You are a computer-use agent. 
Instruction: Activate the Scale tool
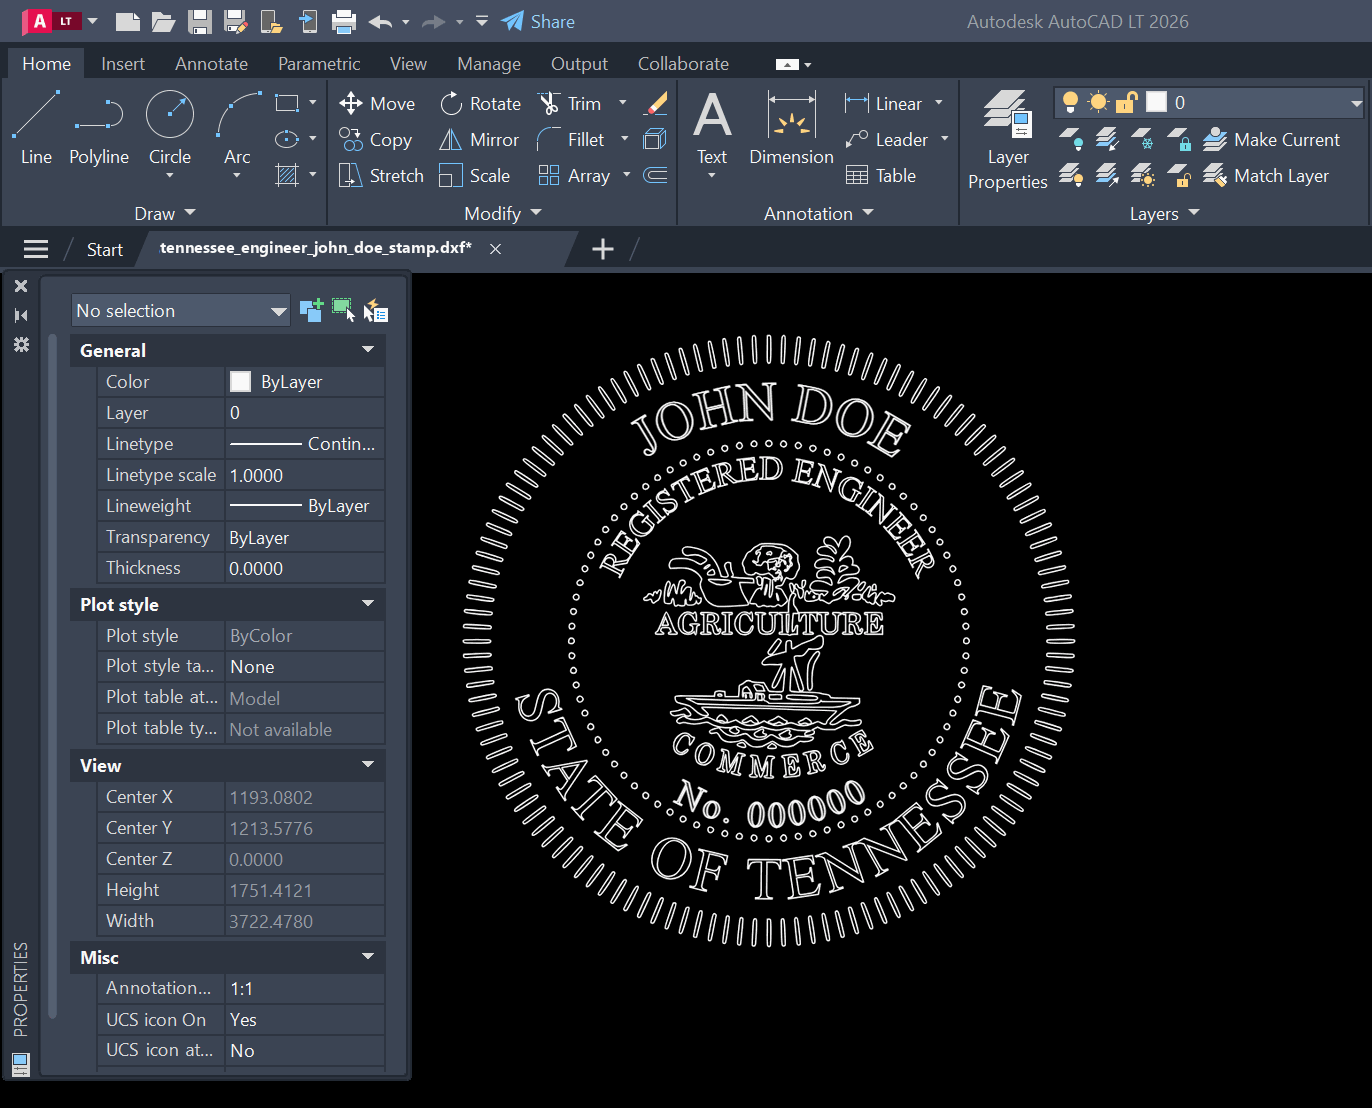[x=475, y=175]
